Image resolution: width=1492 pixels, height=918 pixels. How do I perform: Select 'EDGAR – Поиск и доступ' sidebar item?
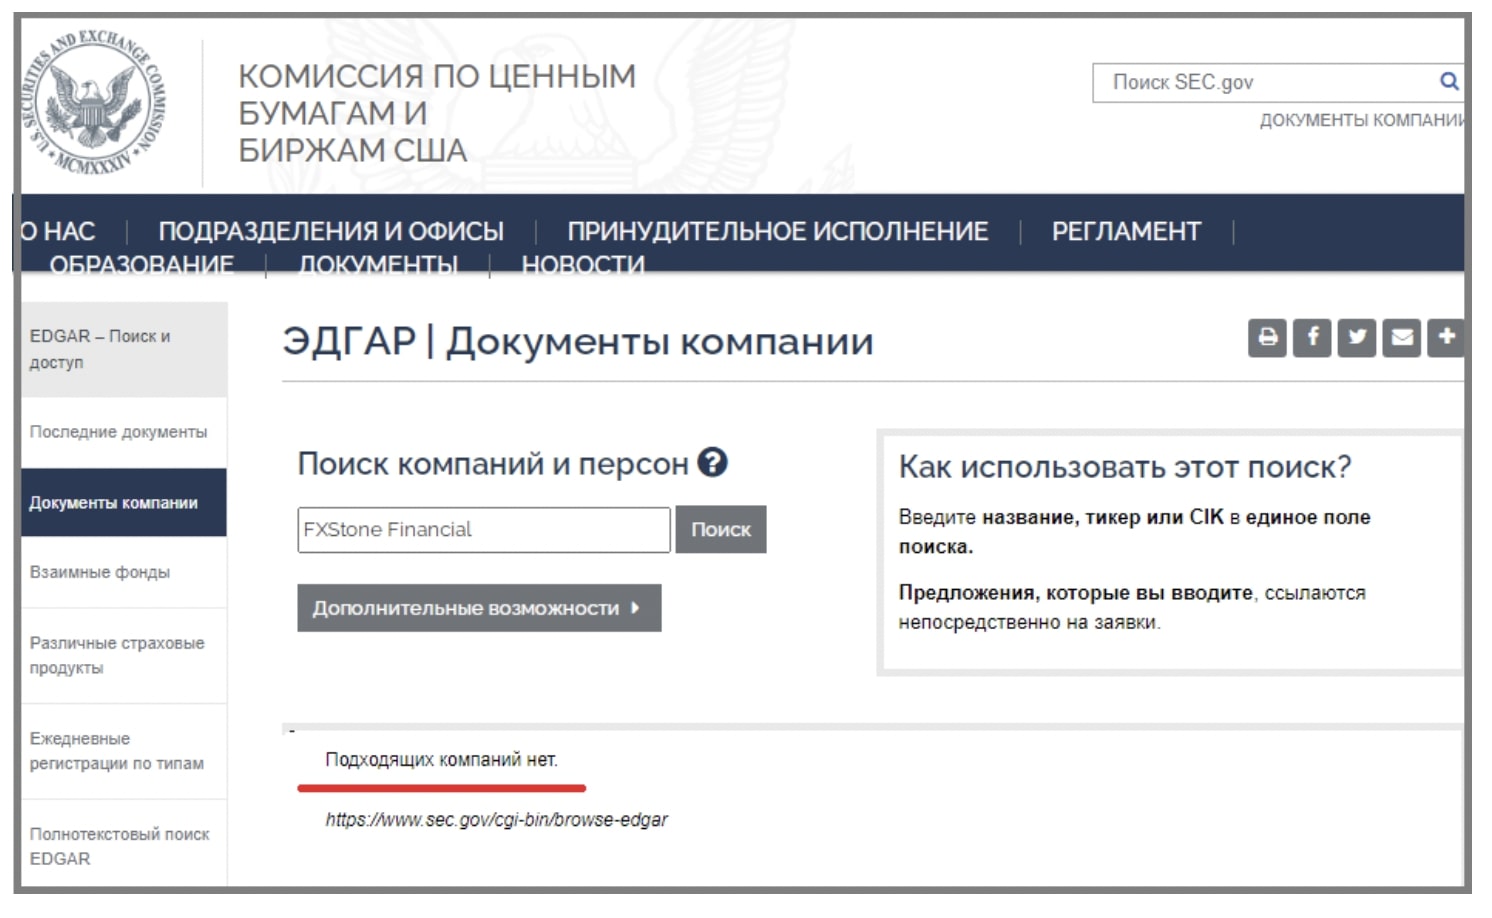124,349
